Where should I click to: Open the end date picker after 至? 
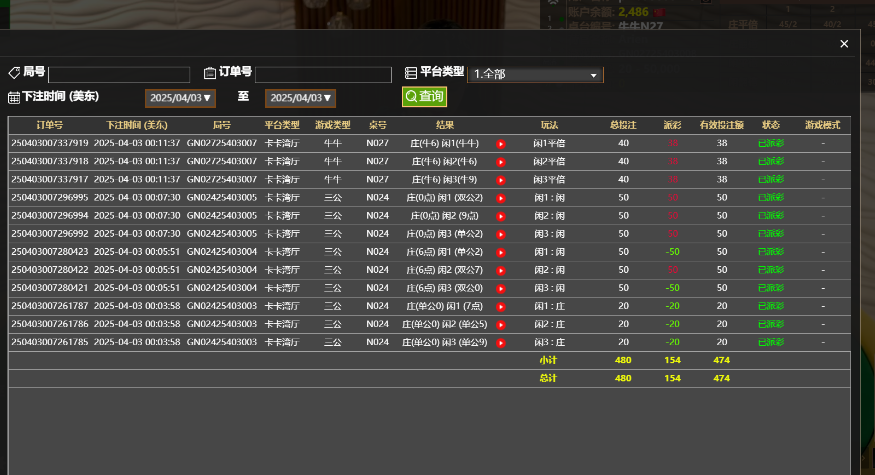tap(301, 98)
